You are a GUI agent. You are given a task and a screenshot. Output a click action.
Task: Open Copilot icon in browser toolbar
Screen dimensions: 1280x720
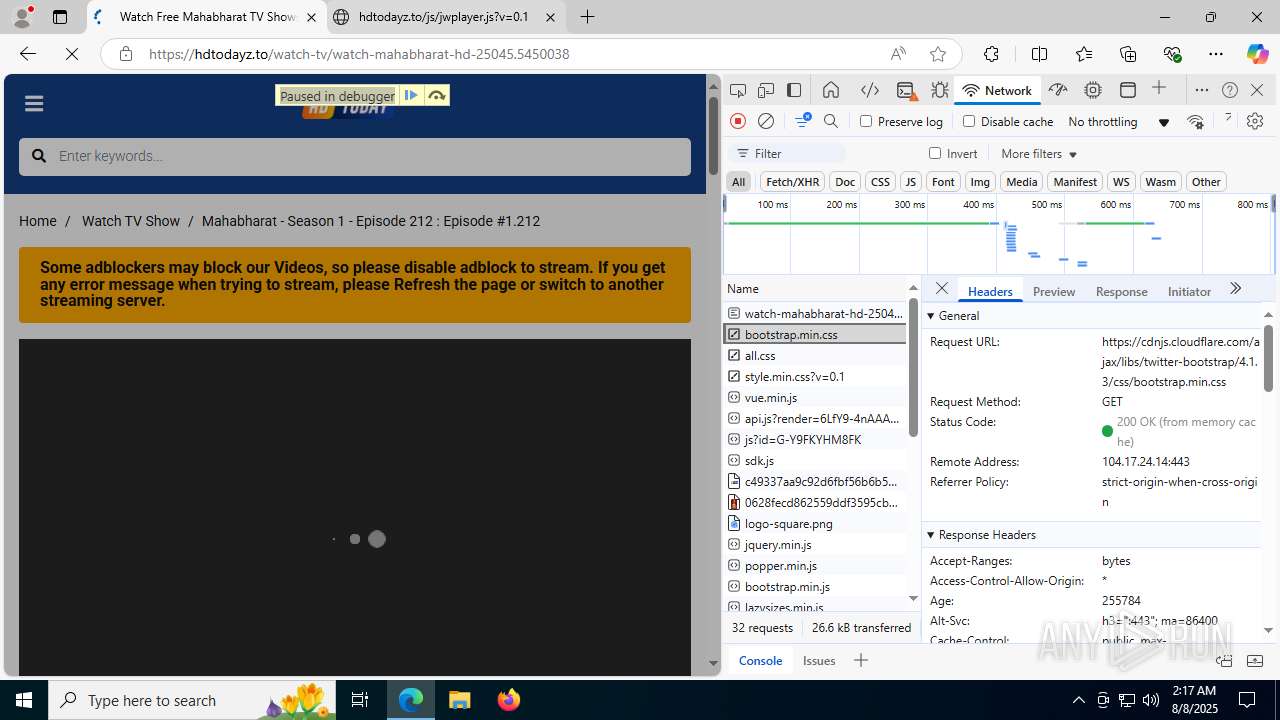pos(1256,54)
